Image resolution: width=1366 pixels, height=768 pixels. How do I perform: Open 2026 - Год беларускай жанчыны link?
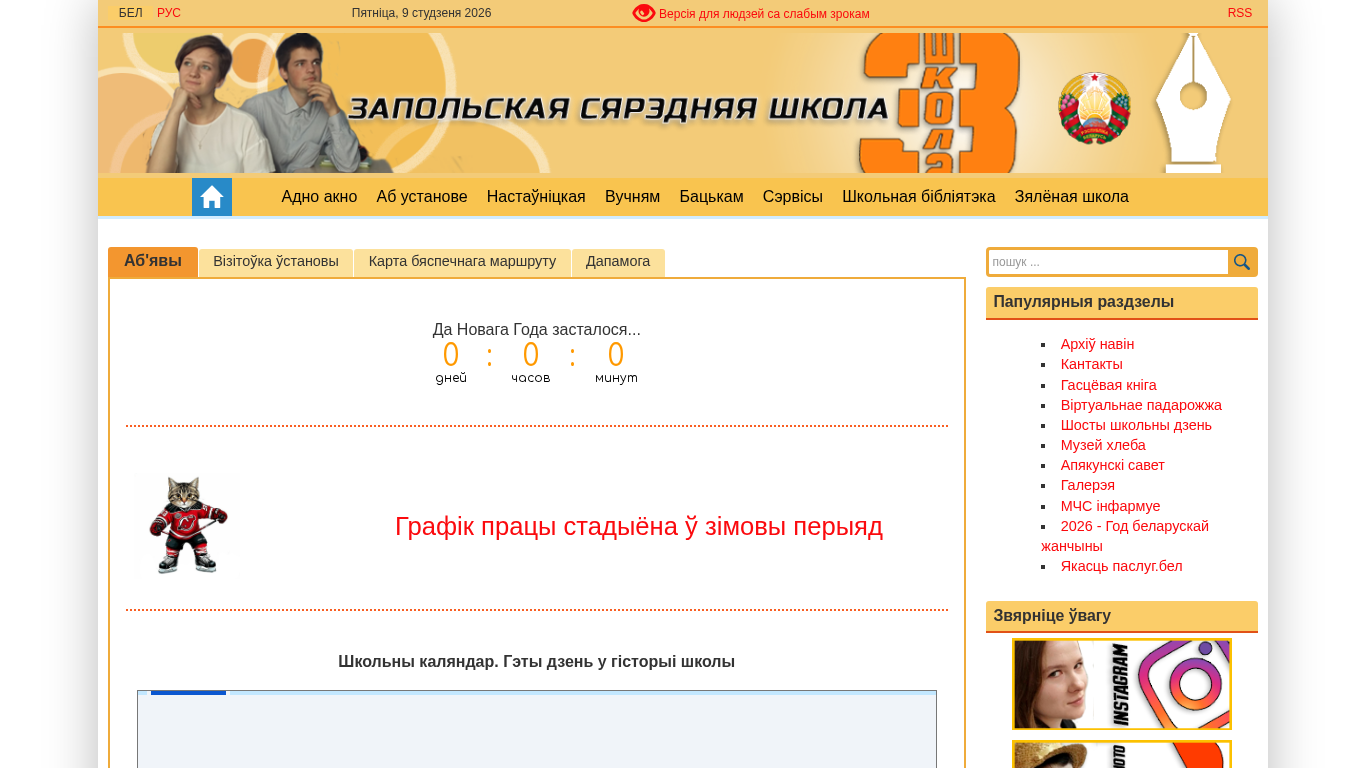click(1125, 536)
